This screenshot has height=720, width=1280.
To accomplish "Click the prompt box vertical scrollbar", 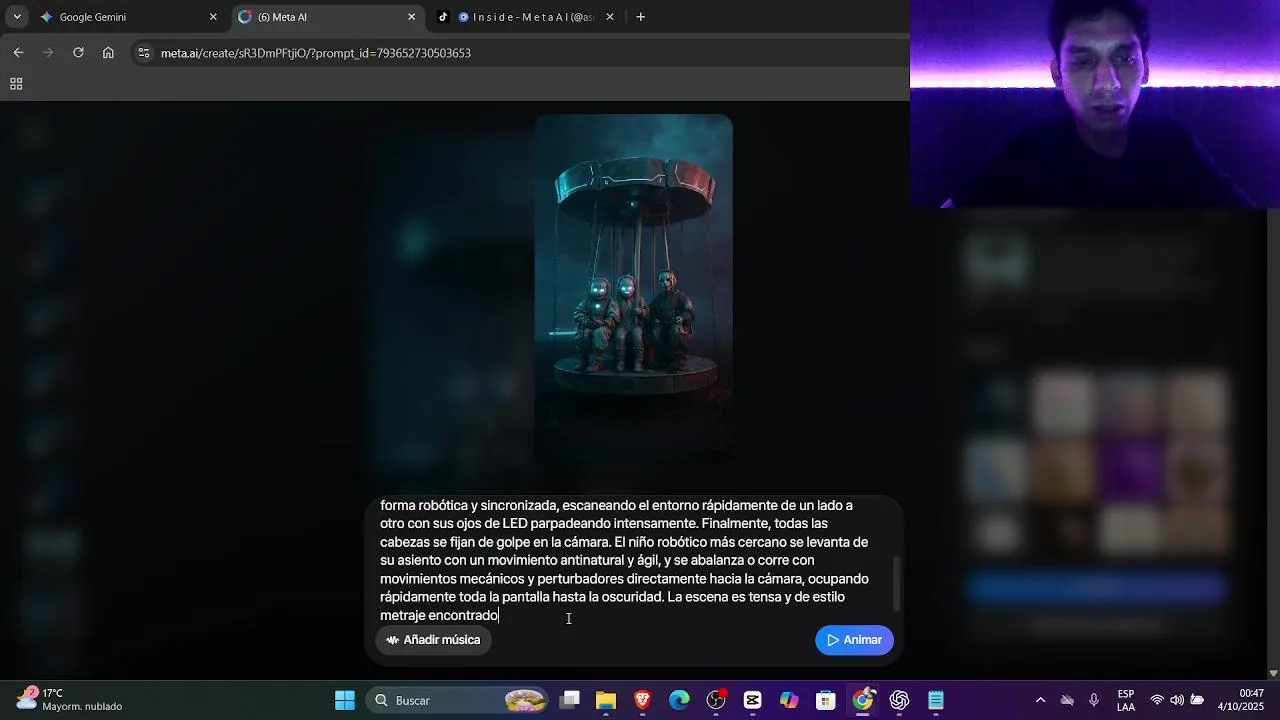I will point(897,583).
